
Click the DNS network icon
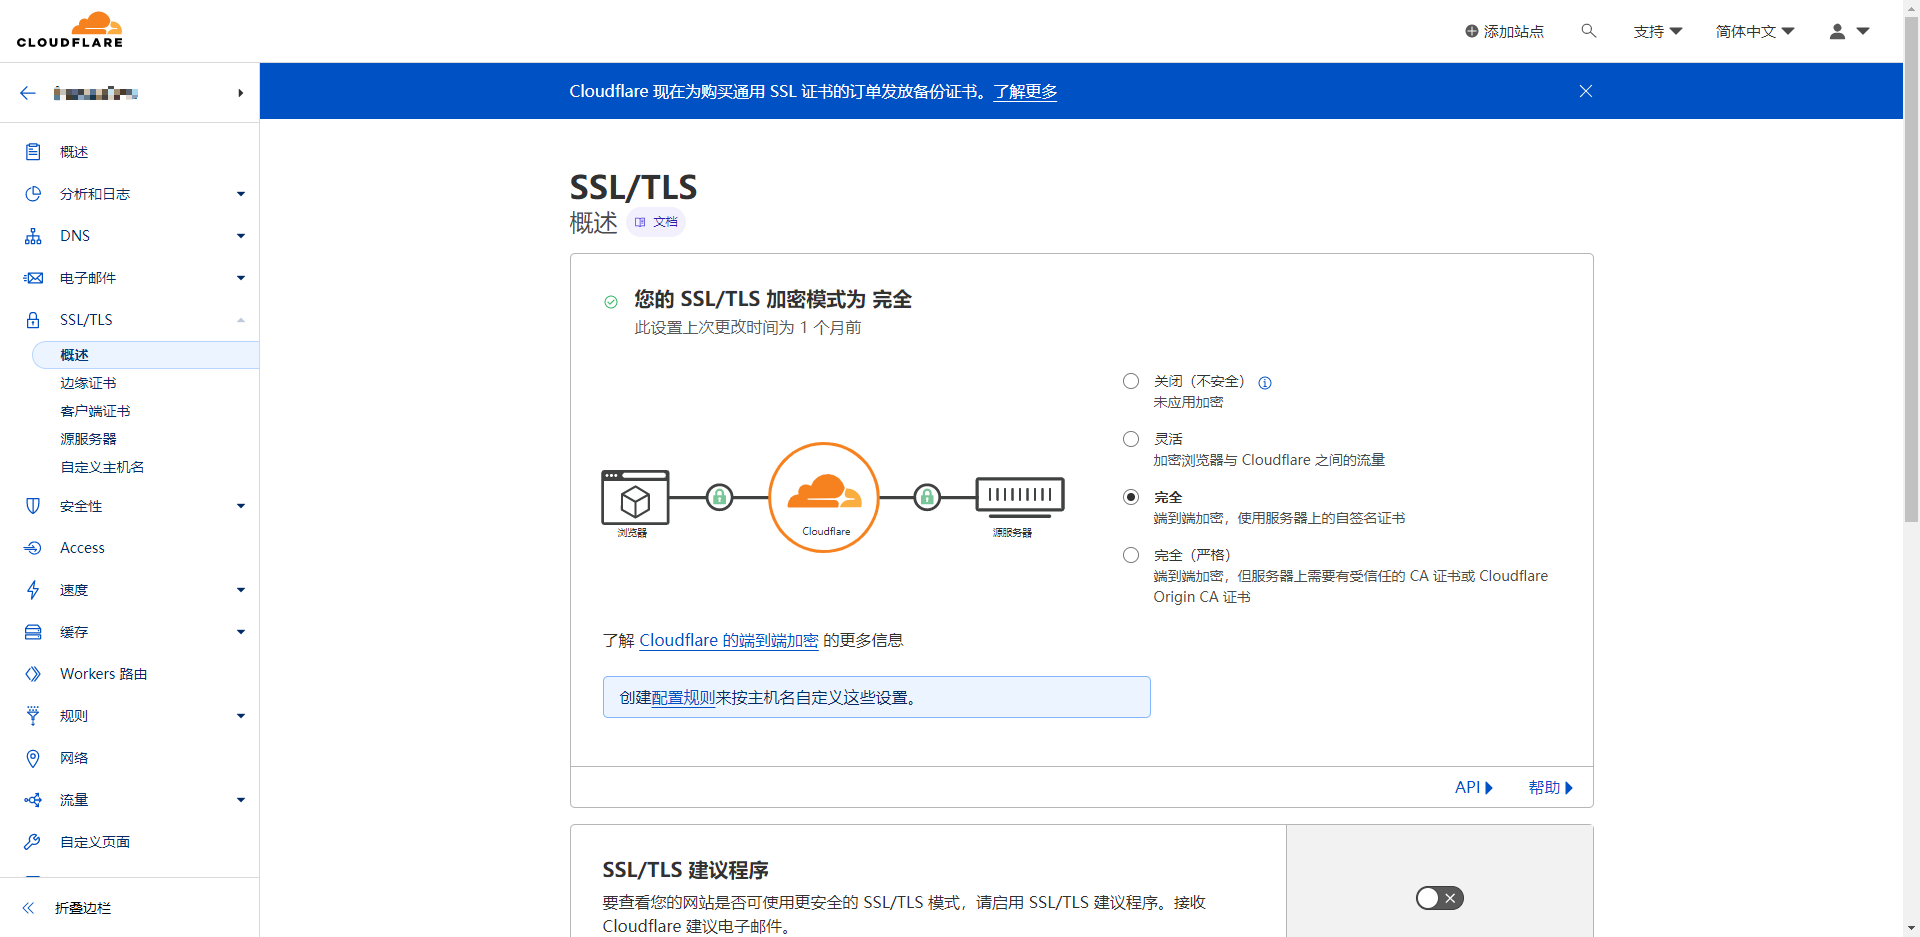pos(33,236)
